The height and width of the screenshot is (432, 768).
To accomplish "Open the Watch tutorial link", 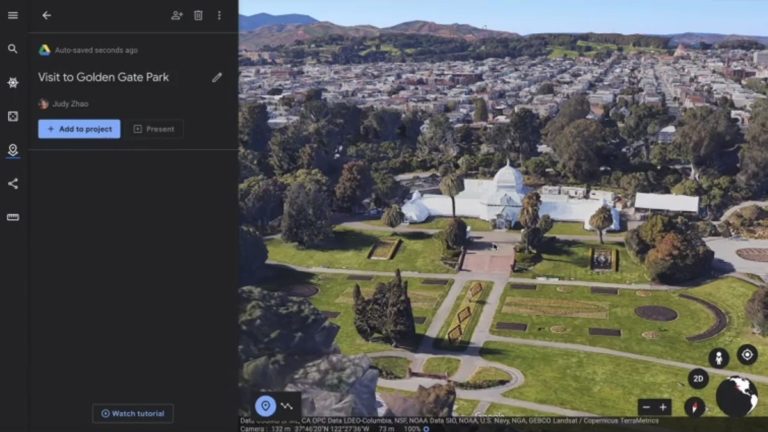I will coord(133,413).
